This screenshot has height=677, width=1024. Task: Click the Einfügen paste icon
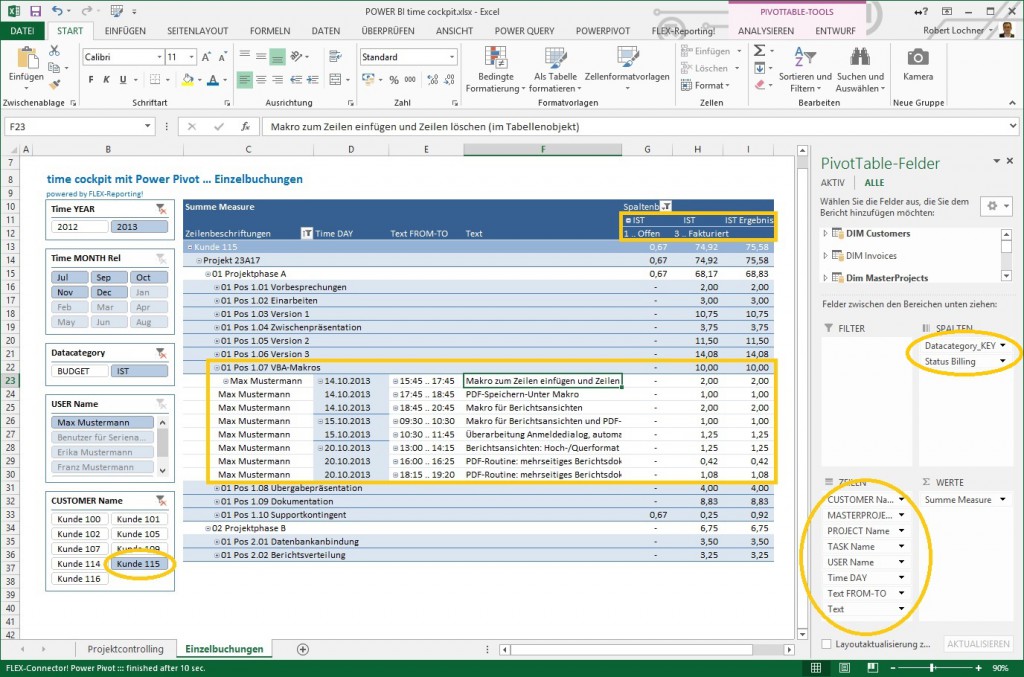(x=25, y=60)
